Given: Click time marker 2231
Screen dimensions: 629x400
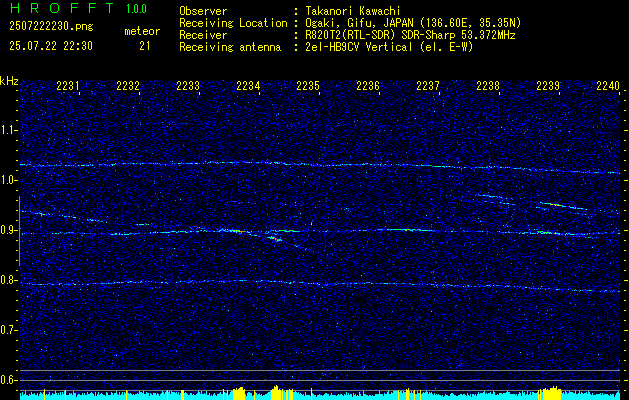Looking at the screenshot, I should (68, 86).
